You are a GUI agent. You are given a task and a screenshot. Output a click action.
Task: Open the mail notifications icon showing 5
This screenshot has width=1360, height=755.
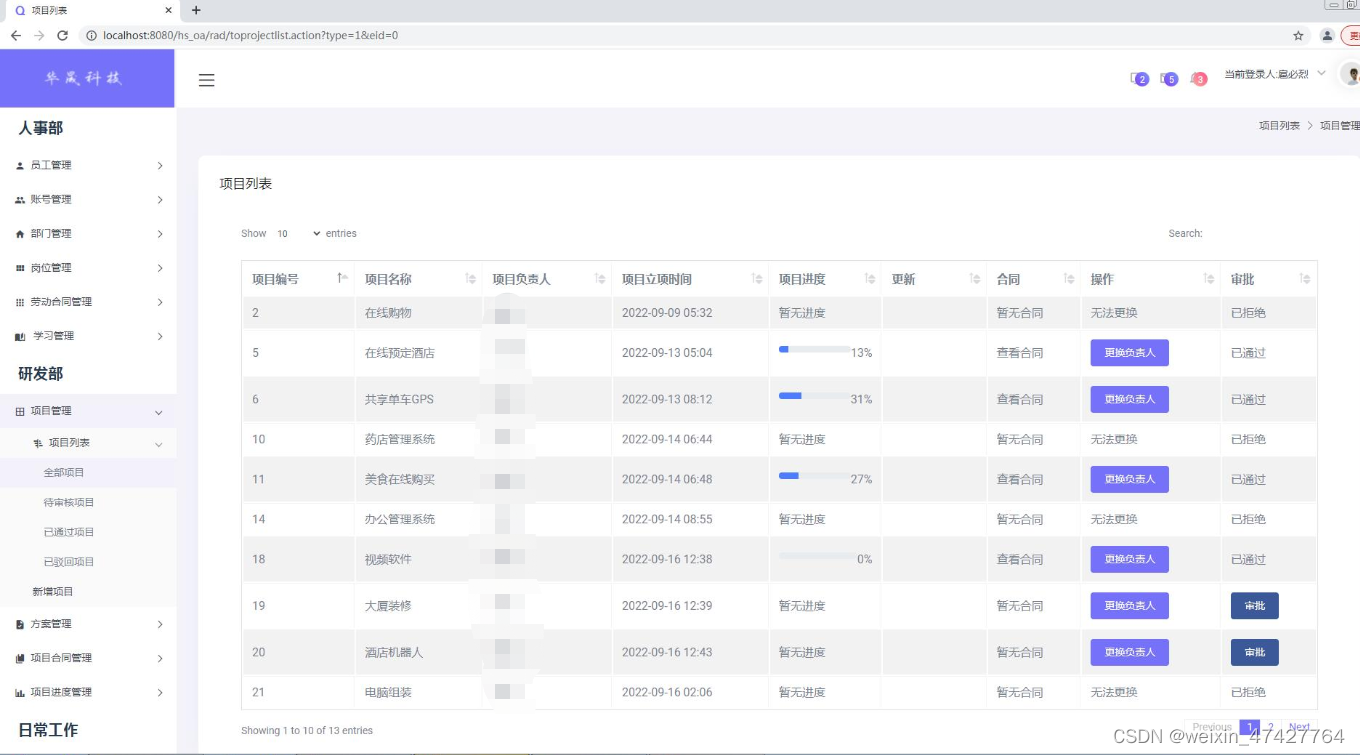tap(1168, 78)
